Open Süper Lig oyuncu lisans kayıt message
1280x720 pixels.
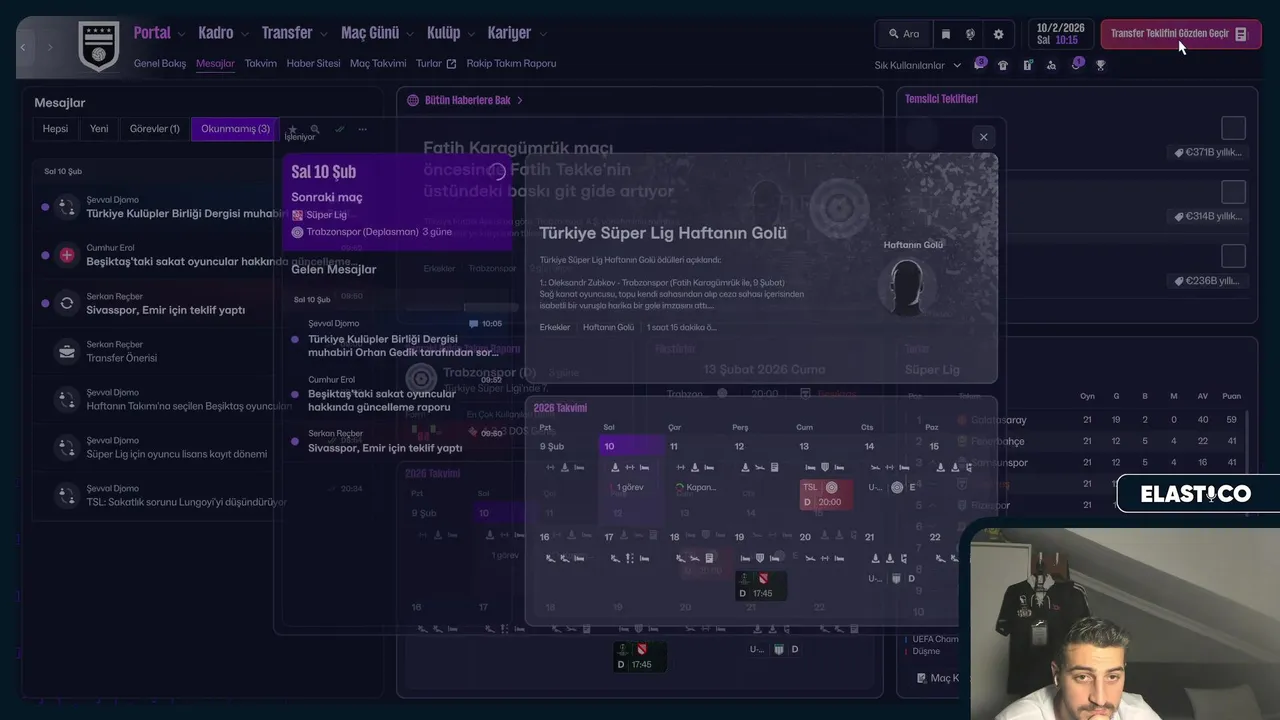[160, 447]
